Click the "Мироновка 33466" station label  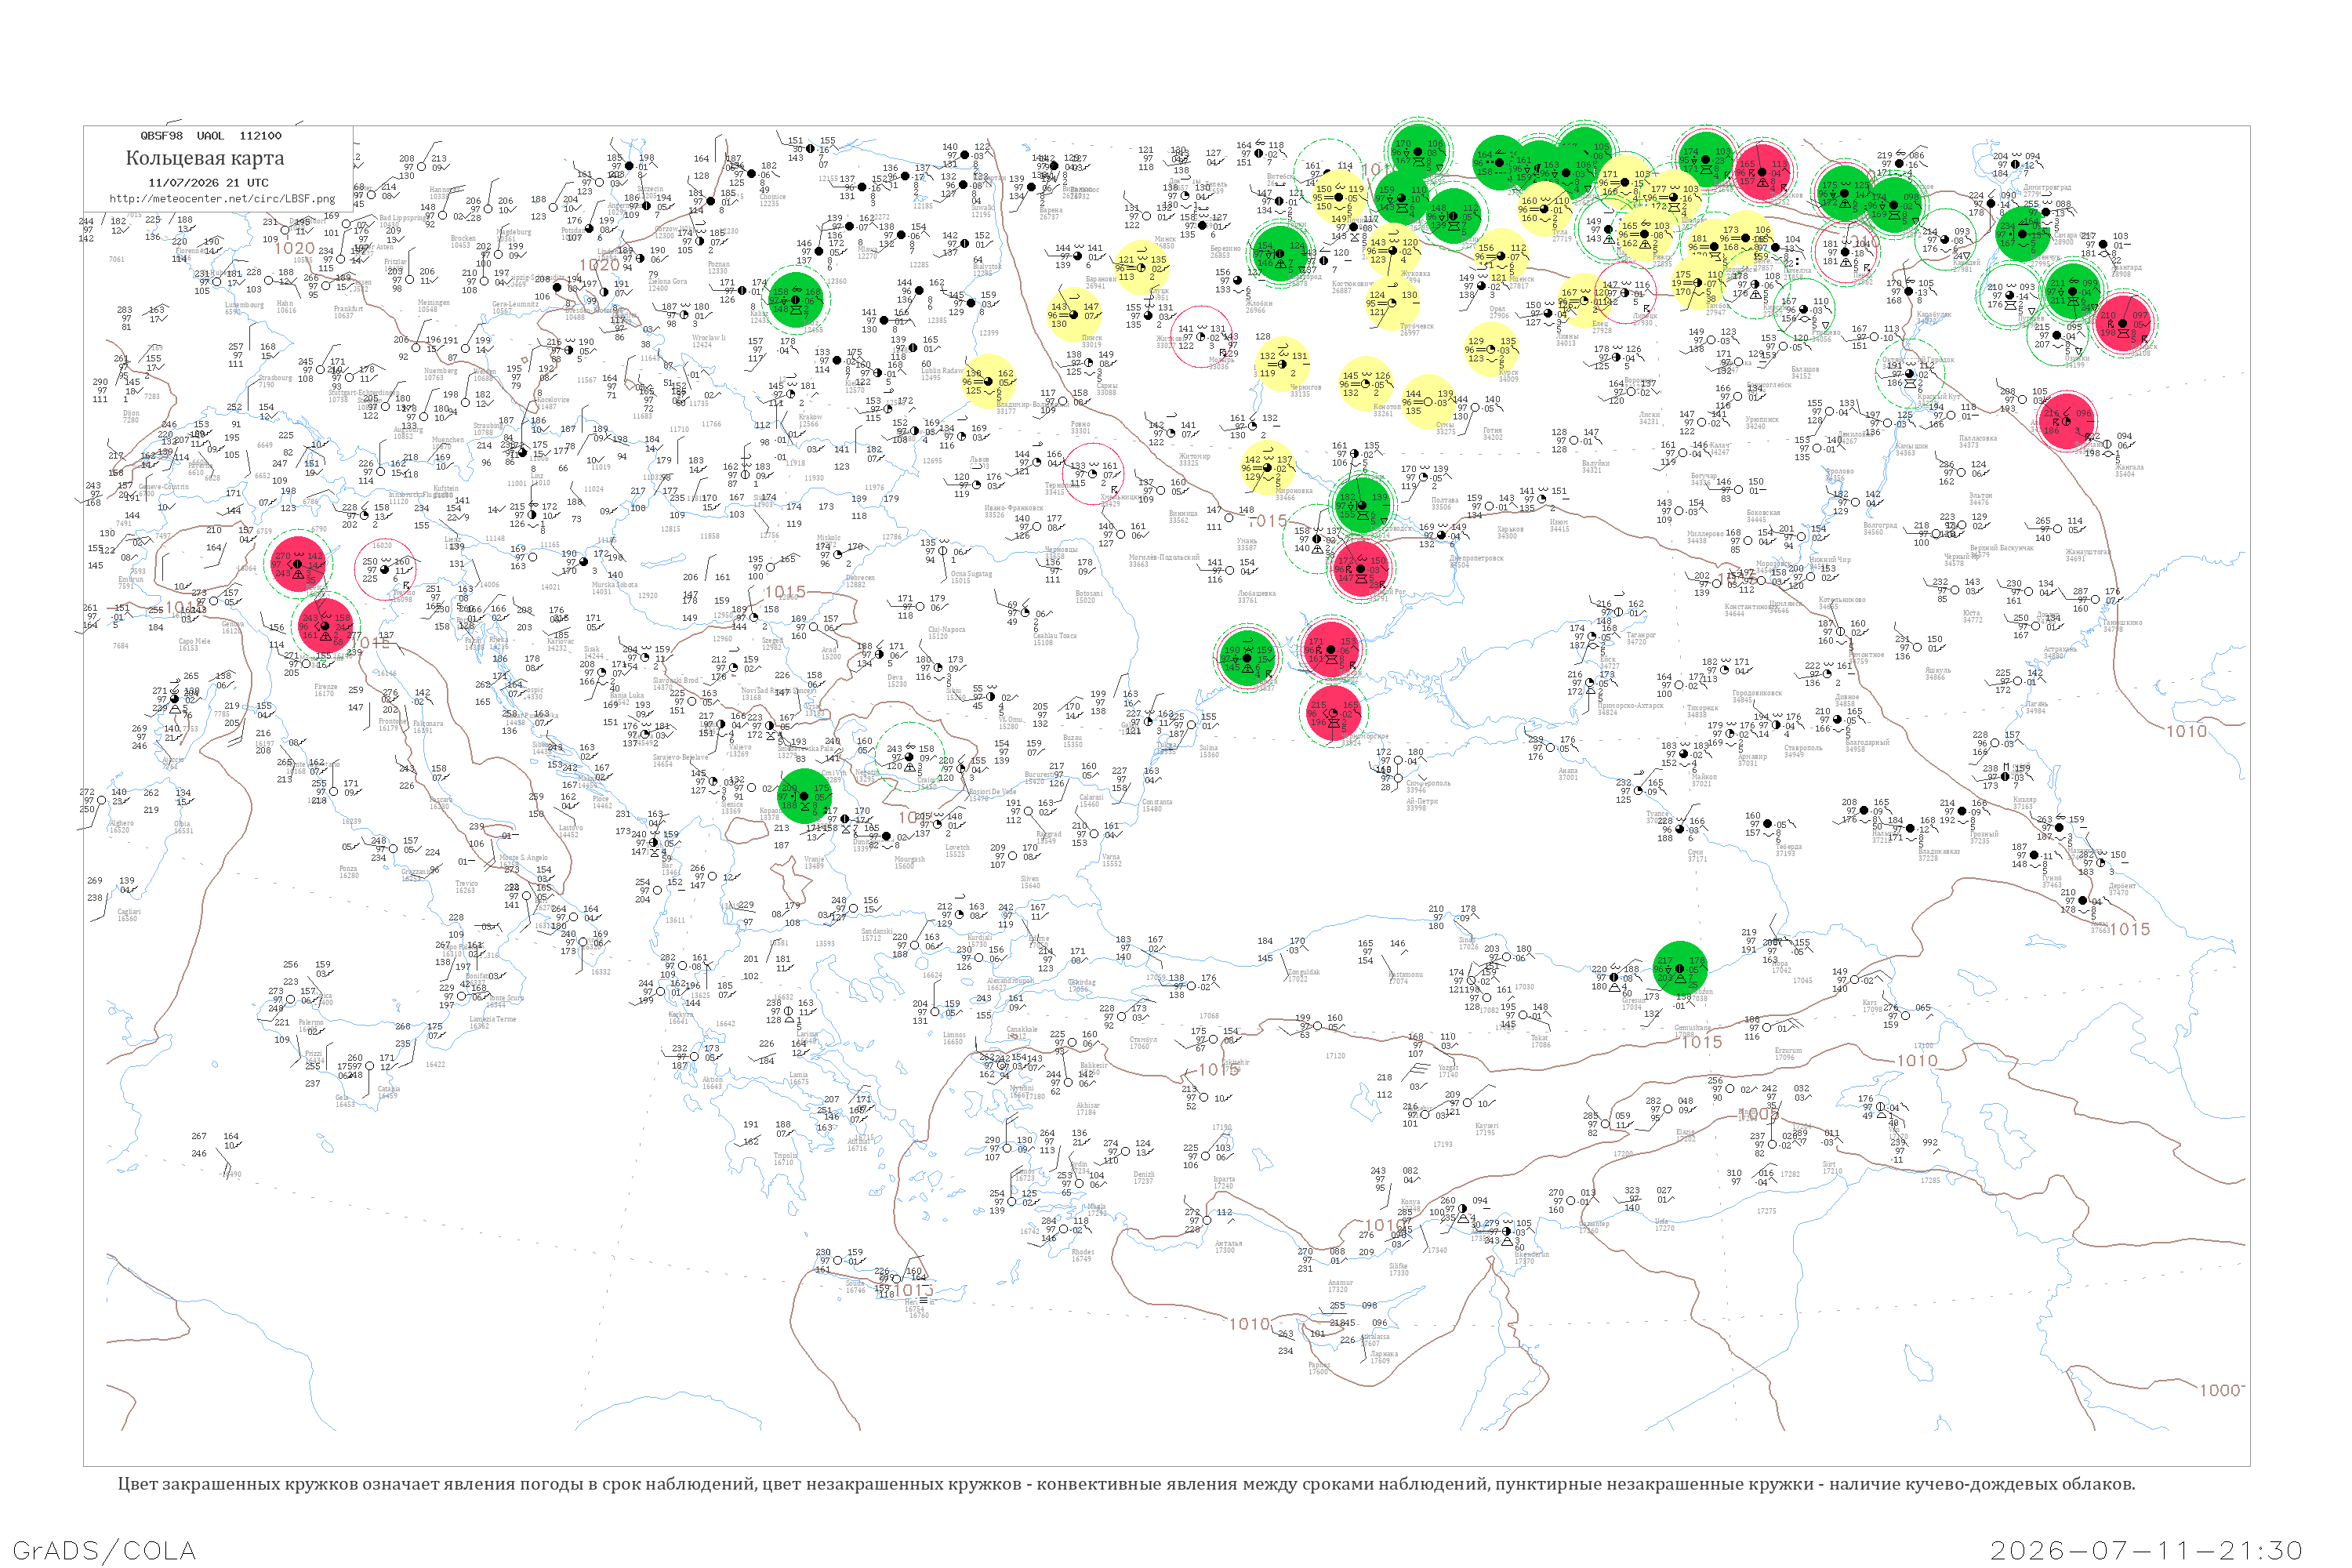tap(1294, 494)
